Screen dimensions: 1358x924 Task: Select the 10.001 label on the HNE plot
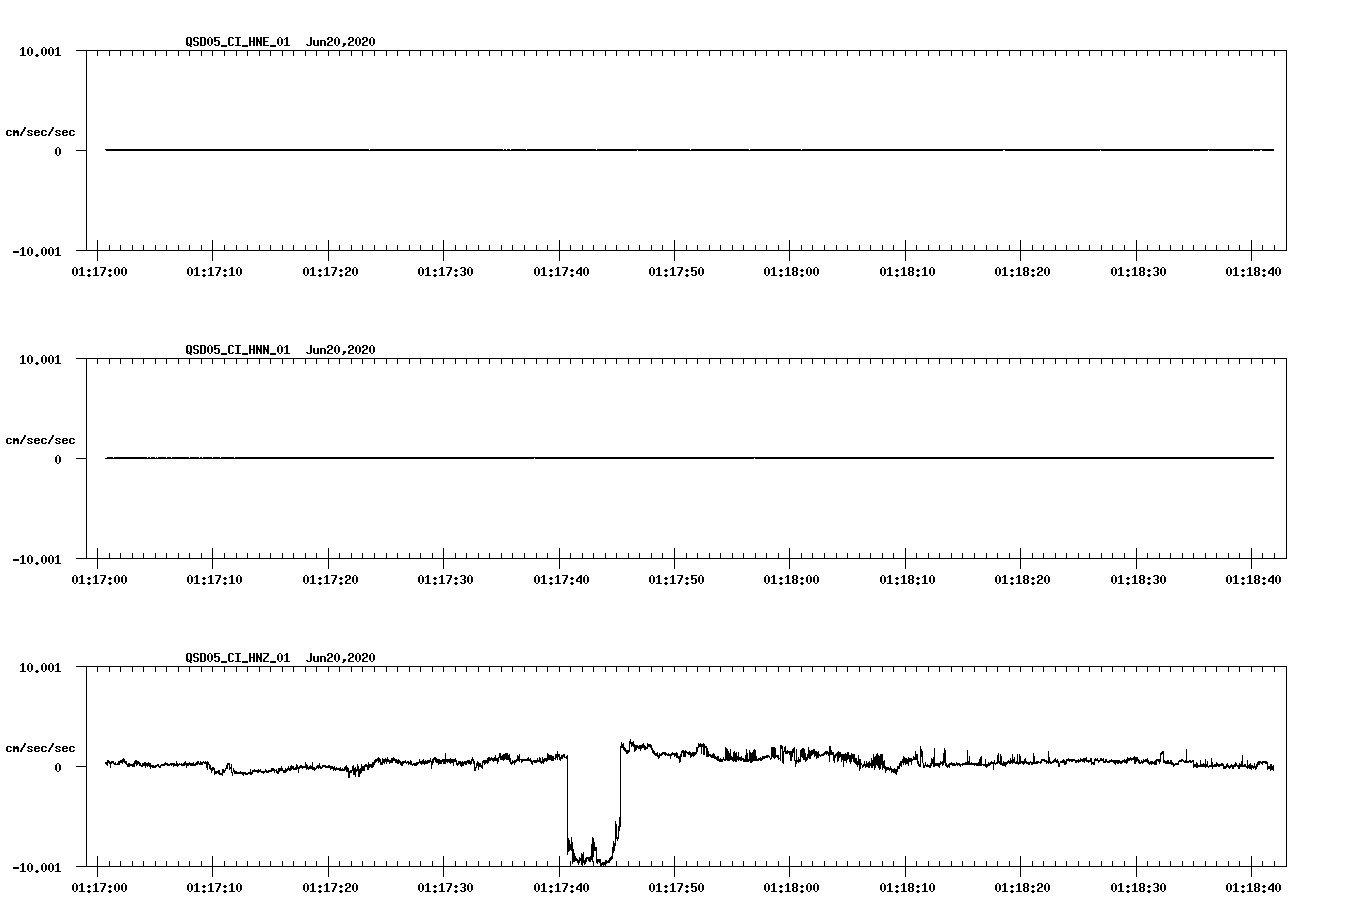[x=40, y=51]
